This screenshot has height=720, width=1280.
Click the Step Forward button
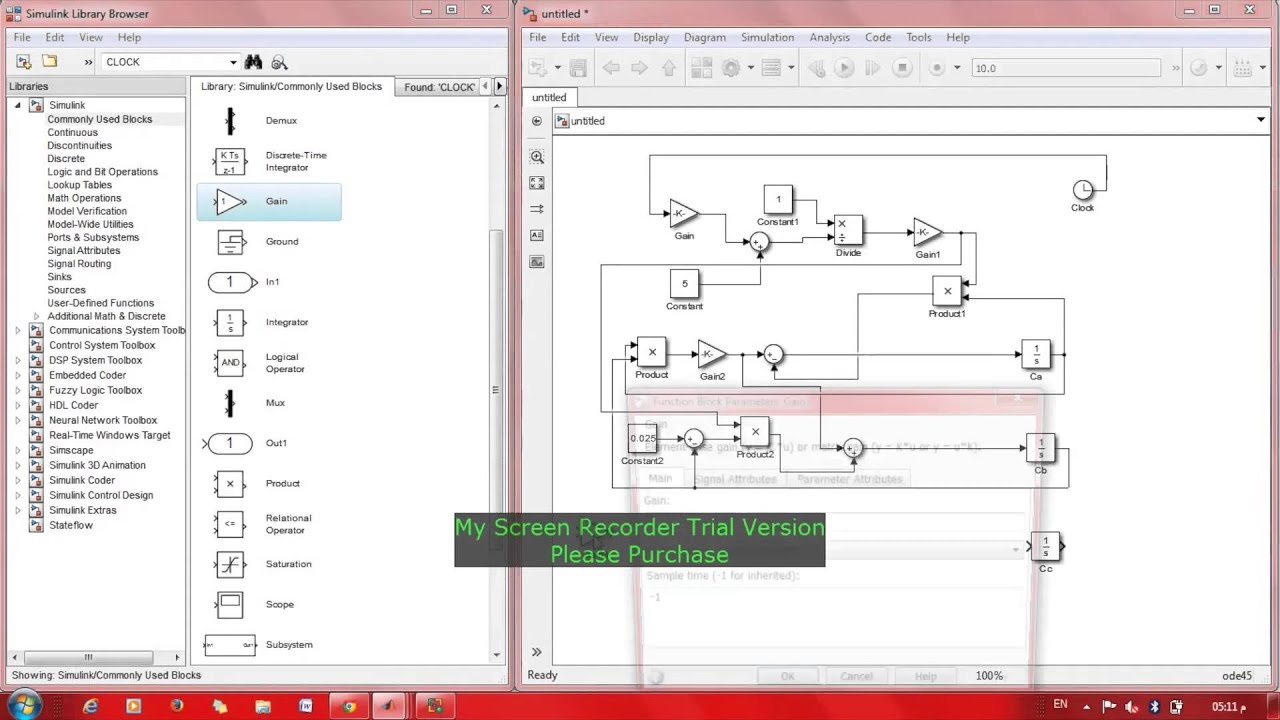coord(872,68)
